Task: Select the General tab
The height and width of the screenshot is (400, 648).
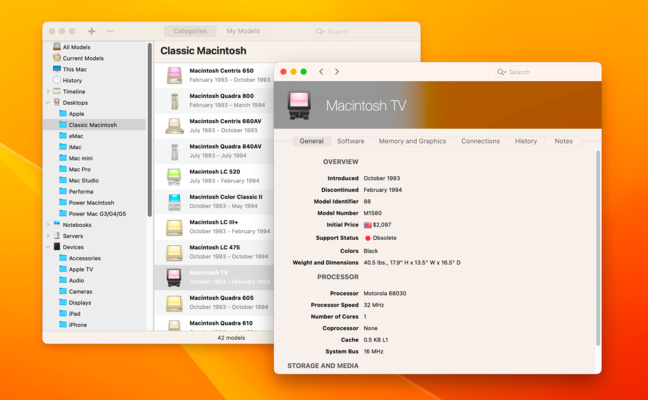Action: [312, 141]
